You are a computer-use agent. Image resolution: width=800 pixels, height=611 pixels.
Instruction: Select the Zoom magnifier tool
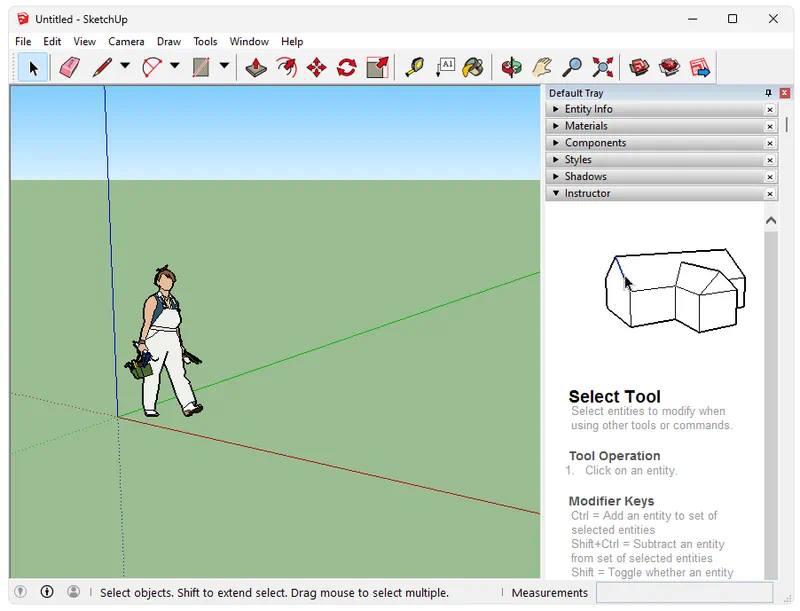(572, 68)
